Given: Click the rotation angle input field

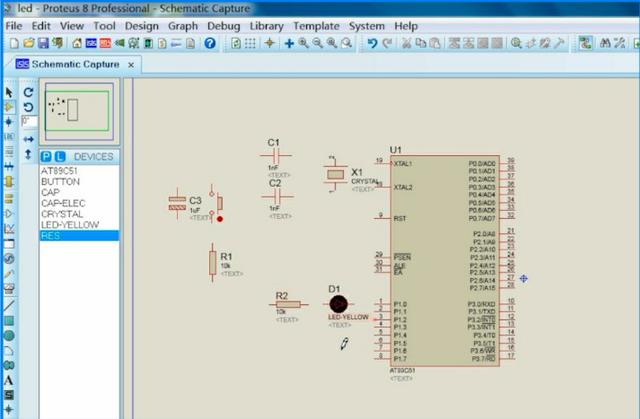Looking at the screenshot, I should [29, 121].
